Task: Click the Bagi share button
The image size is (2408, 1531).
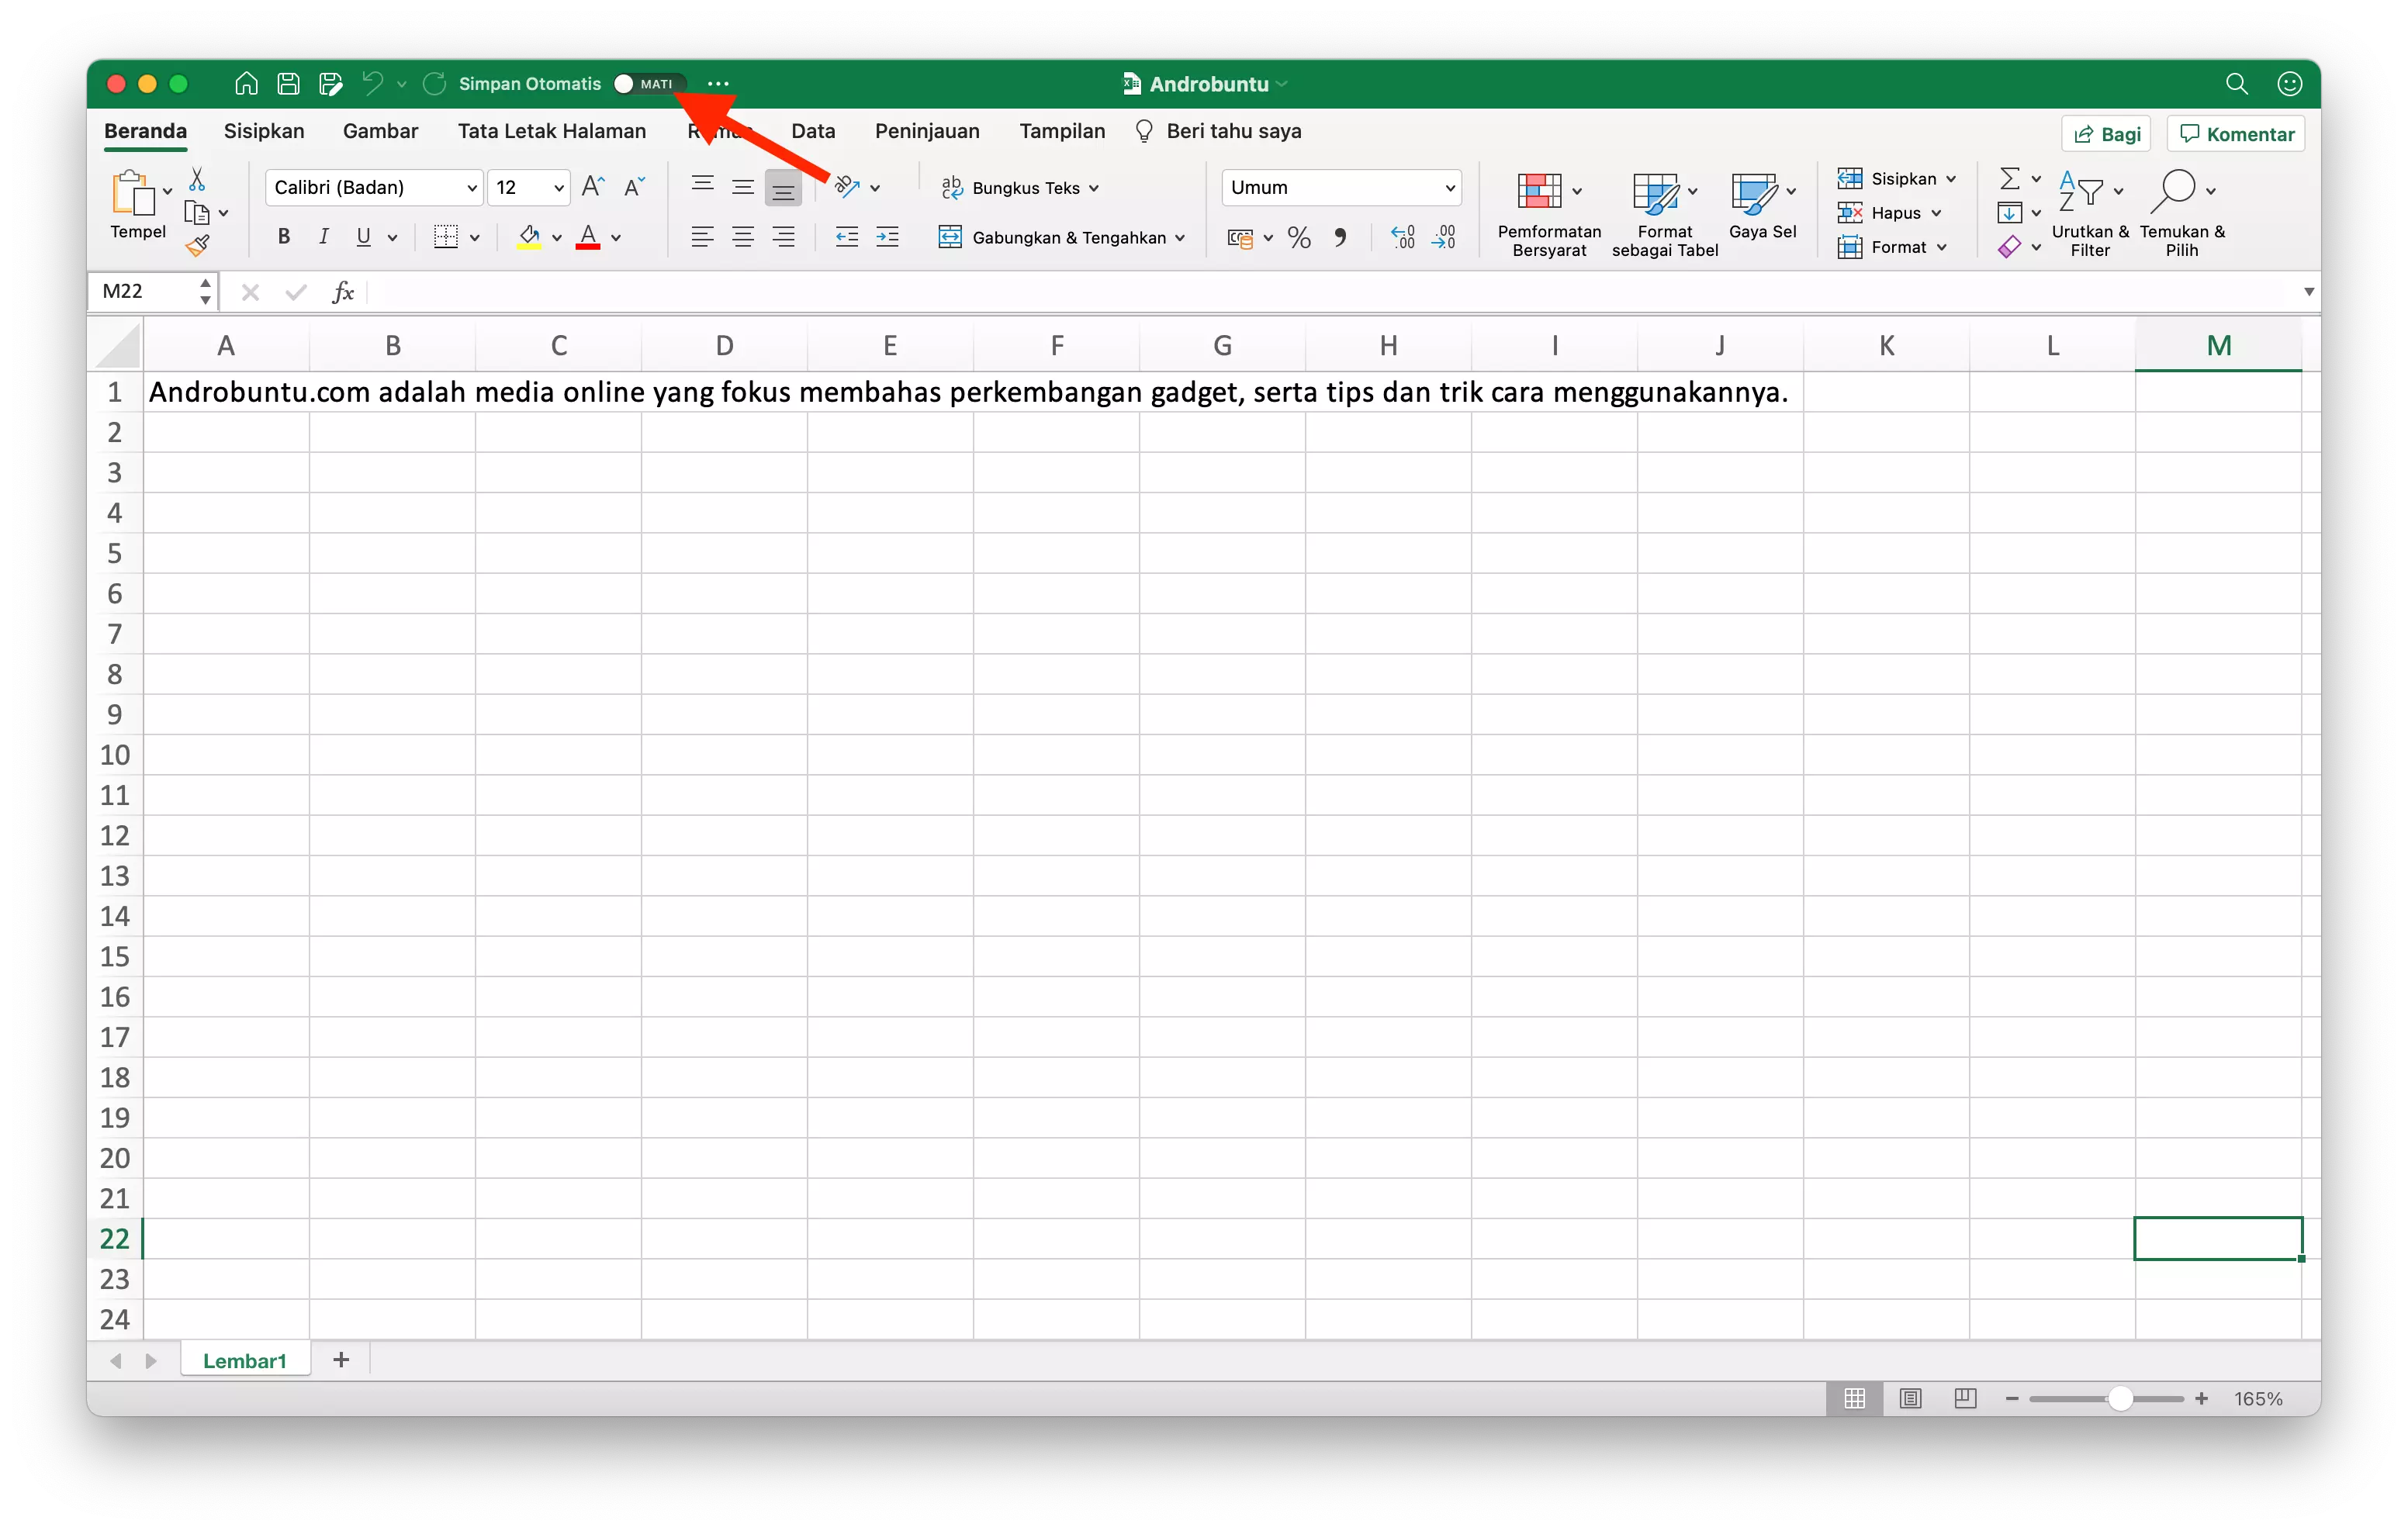Action: point(2105,133)
